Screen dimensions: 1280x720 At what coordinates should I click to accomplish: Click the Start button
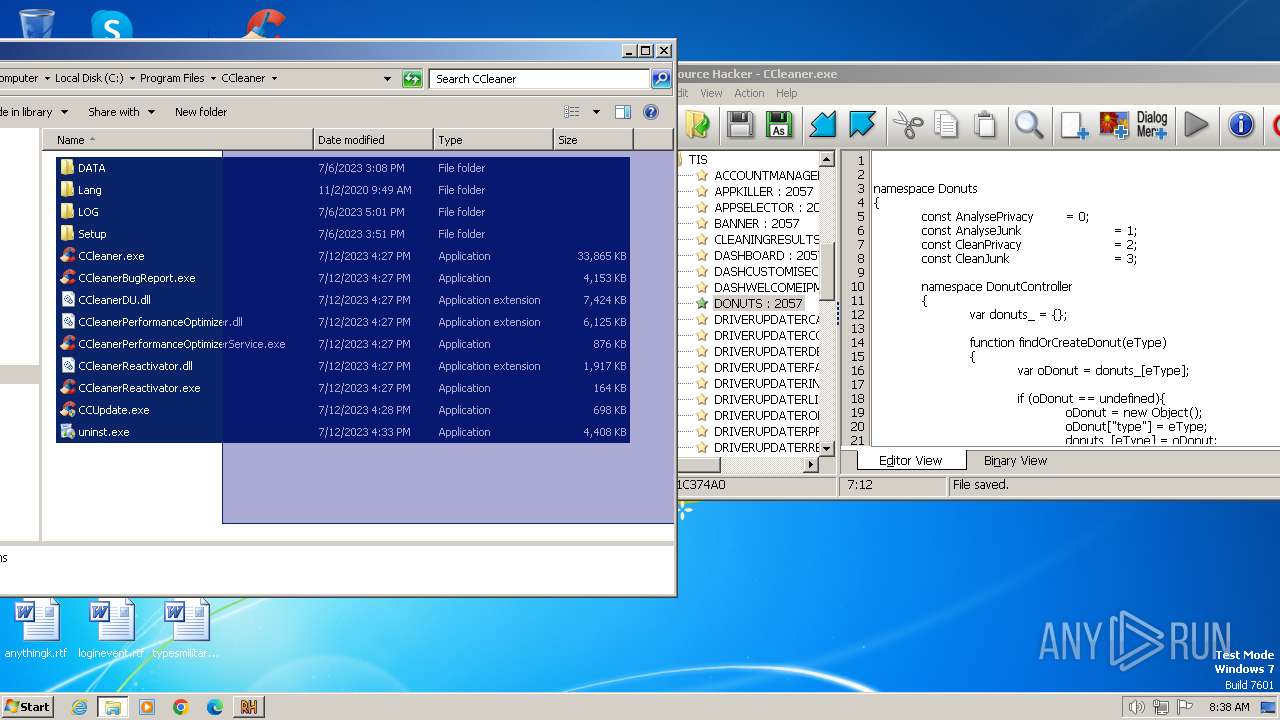(28, 706)
